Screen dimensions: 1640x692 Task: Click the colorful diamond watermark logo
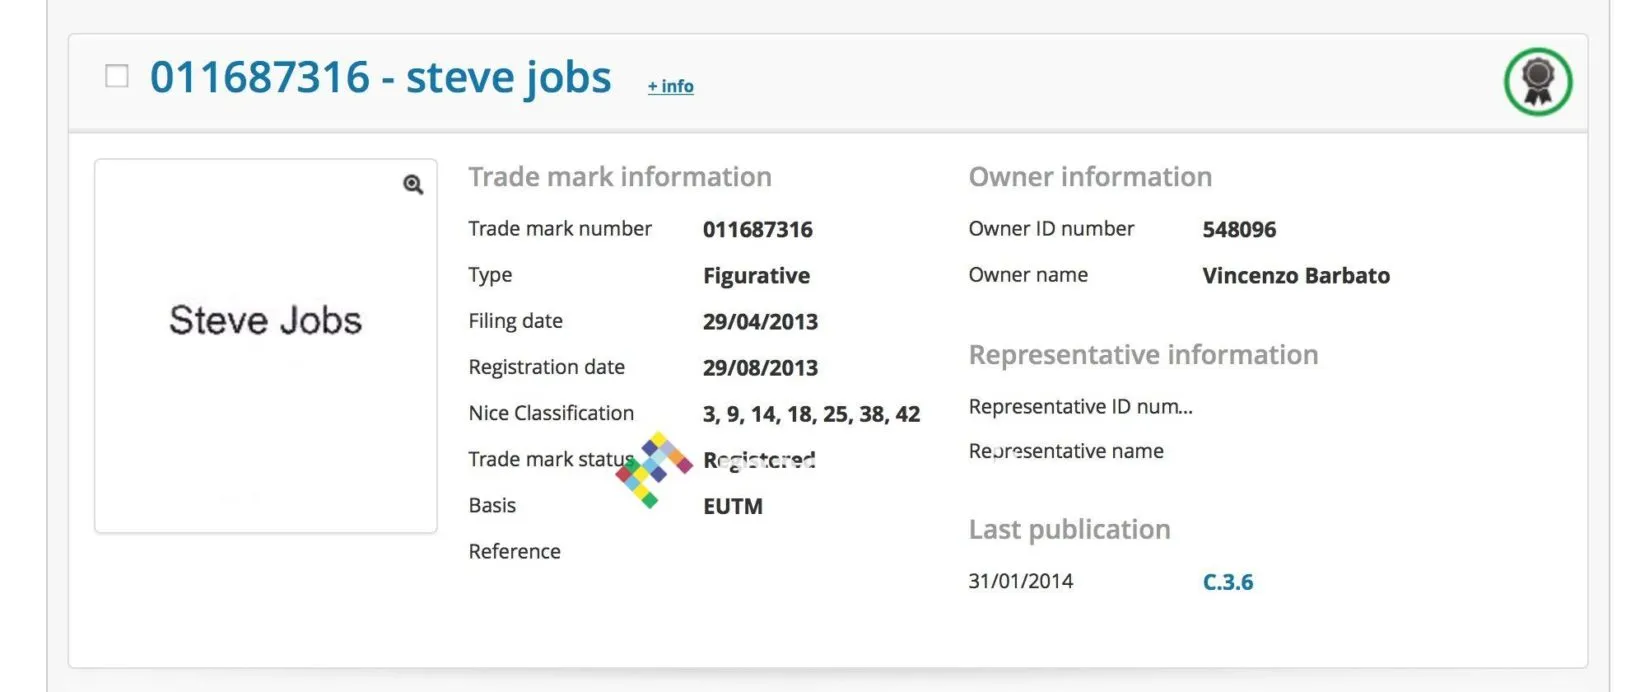click(655, 466)
